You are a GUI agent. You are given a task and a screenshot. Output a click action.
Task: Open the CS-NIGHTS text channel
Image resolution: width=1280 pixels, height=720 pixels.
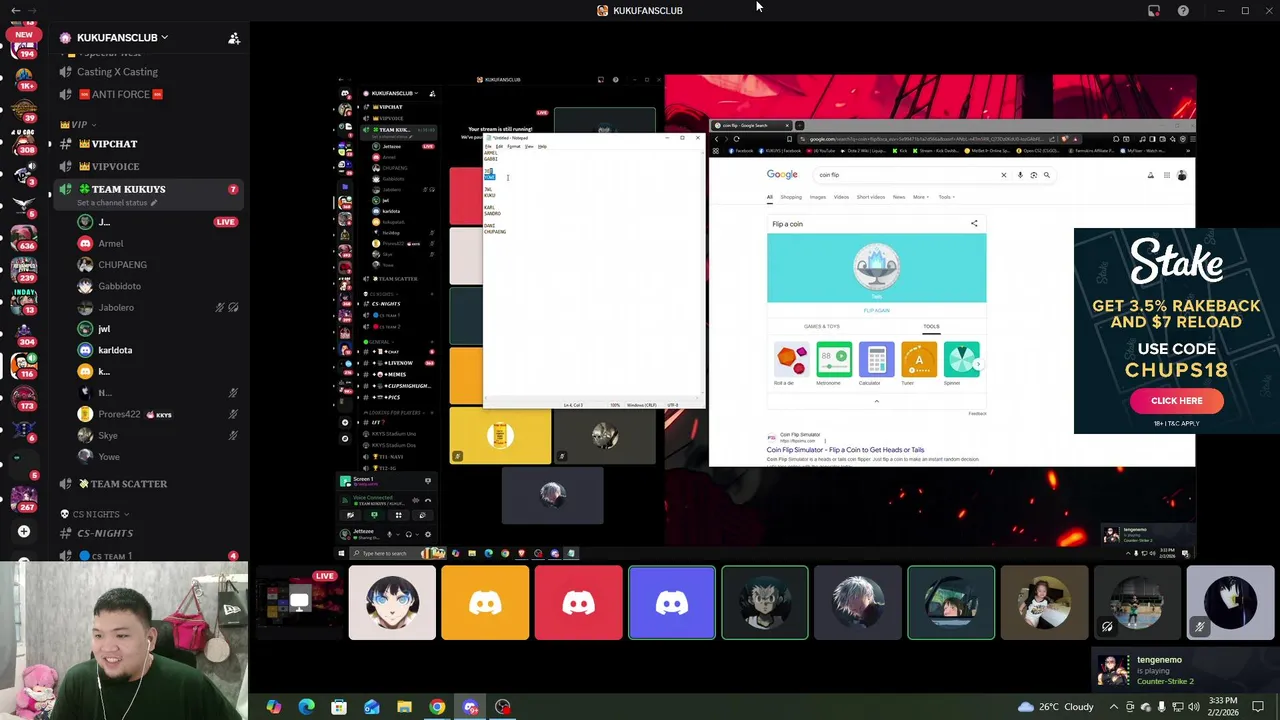(105, 533)
